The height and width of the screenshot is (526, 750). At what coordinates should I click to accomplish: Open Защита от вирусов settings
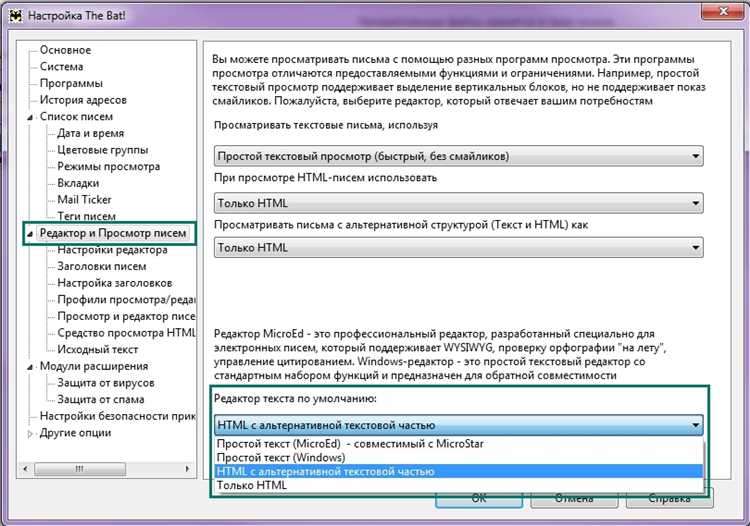tap(106, 383)
